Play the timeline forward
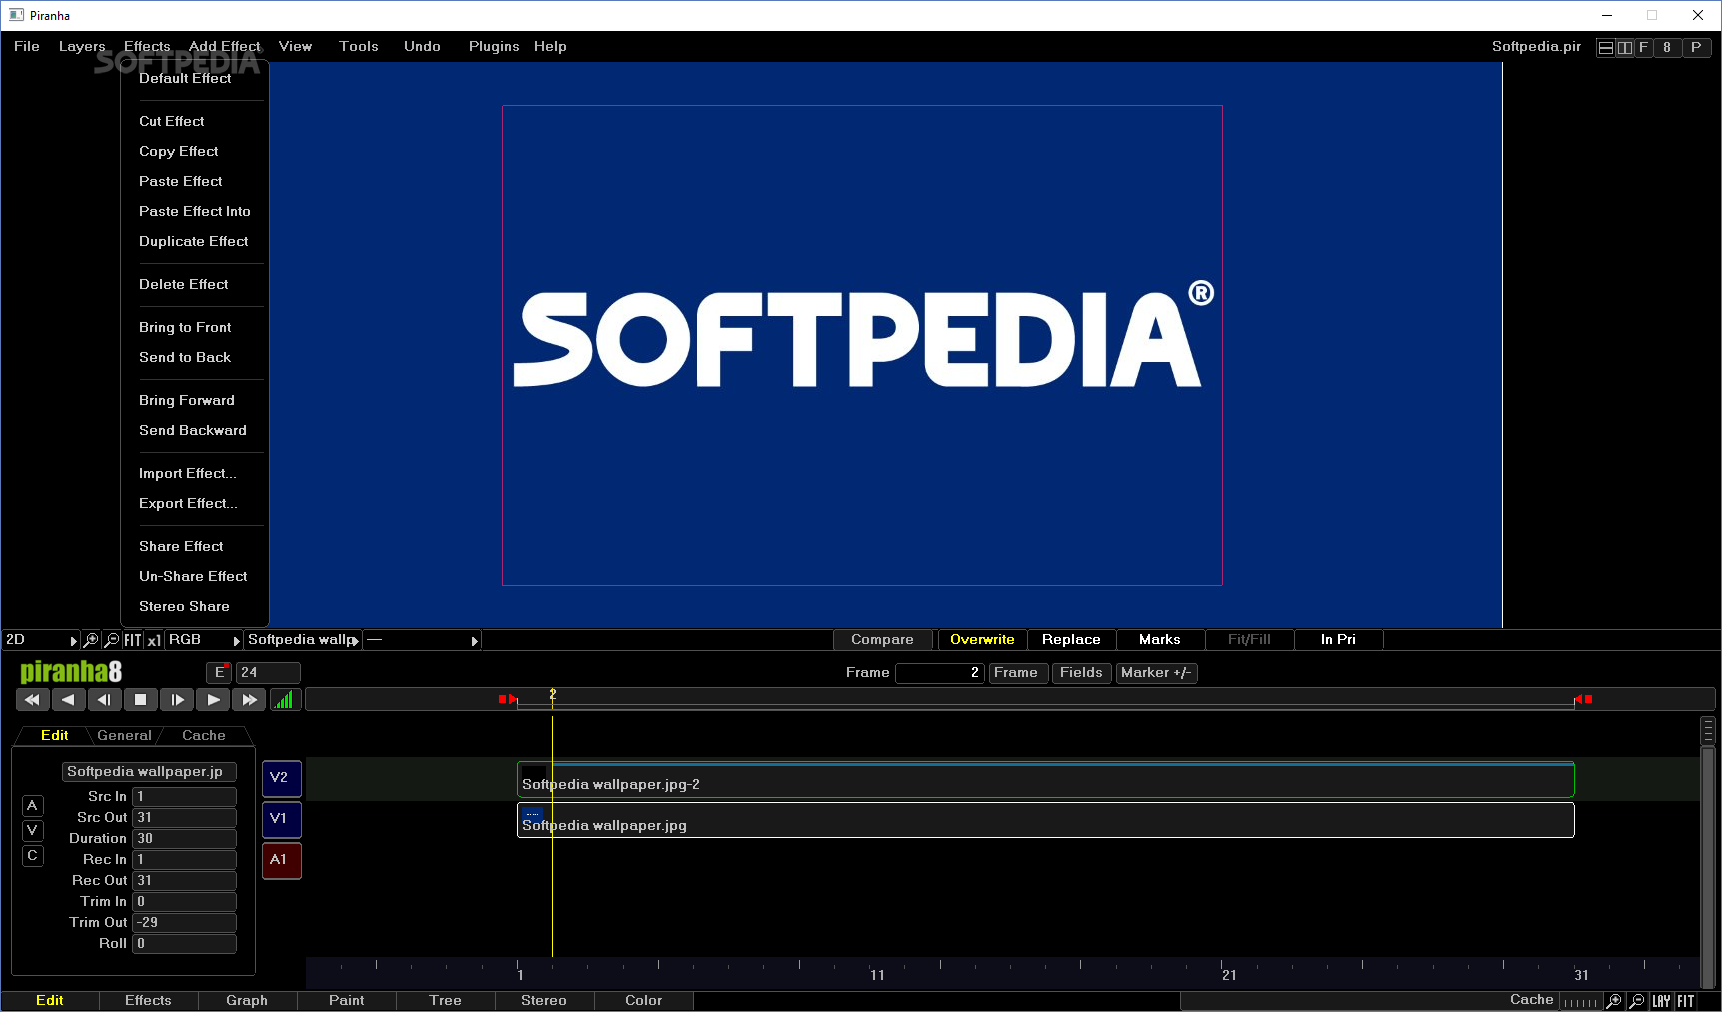Screen dimensions: 1722x1012 click(x=213, y=700)
